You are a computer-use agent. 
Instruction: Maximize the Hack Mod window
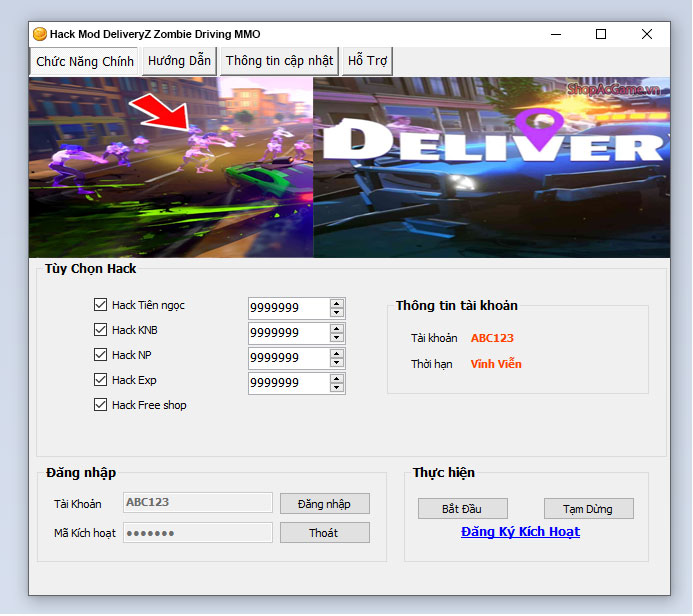coord(601,34)
